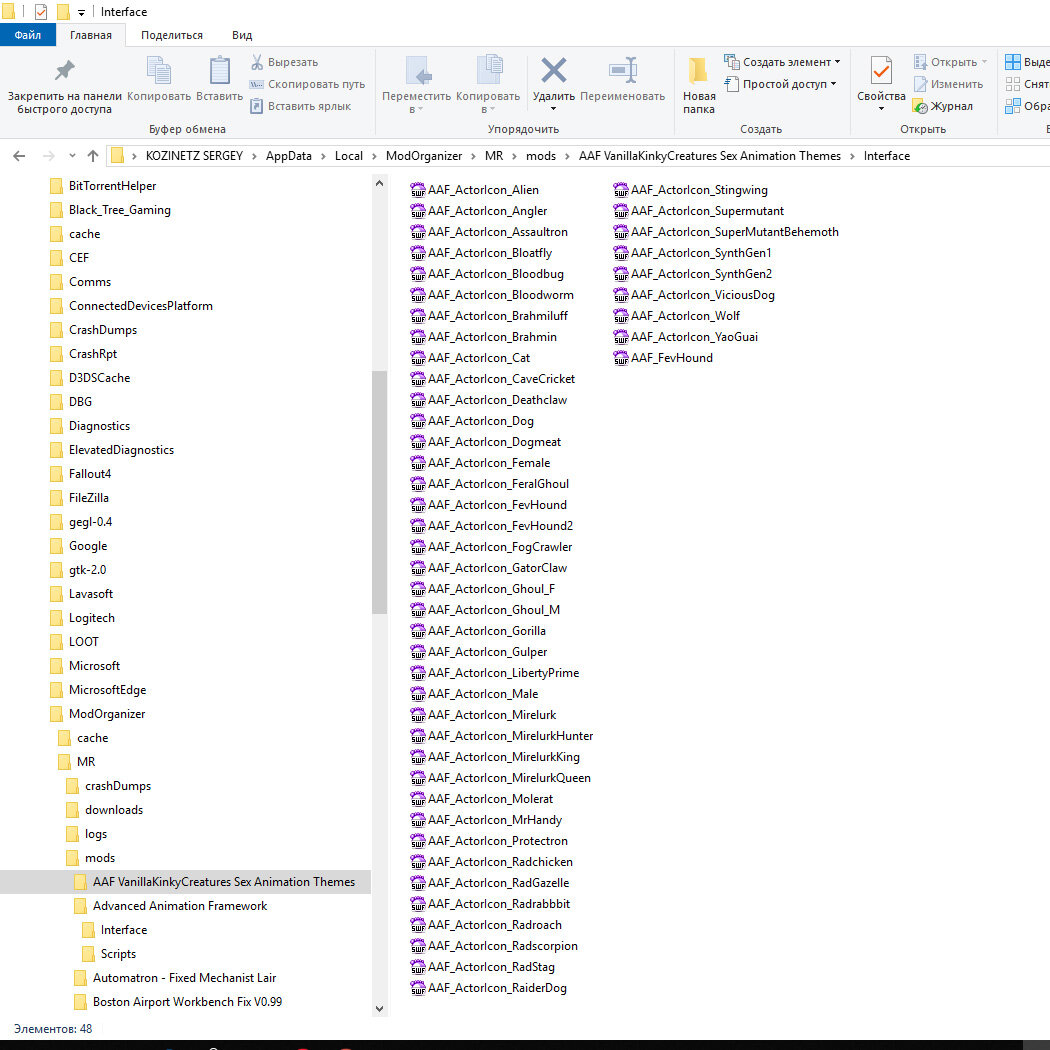Switch to the Вид ribbon tab

pyautogui.click(x=242, y=35)
